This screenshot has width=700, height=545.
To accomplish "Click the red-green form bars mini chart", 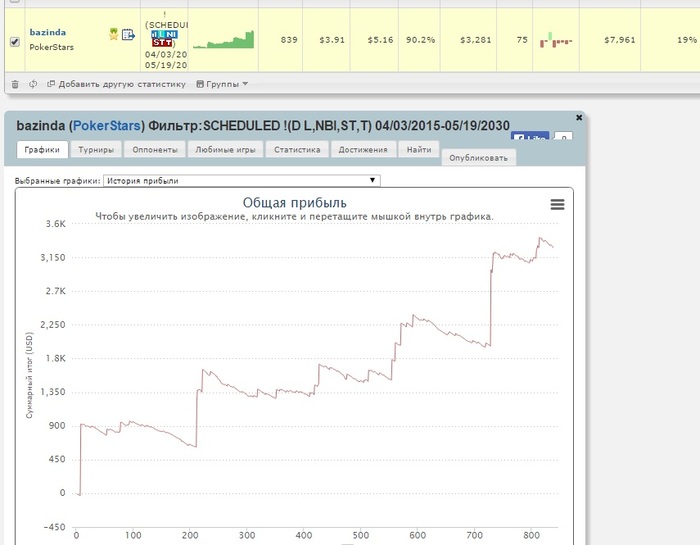I will coord(556,40).
